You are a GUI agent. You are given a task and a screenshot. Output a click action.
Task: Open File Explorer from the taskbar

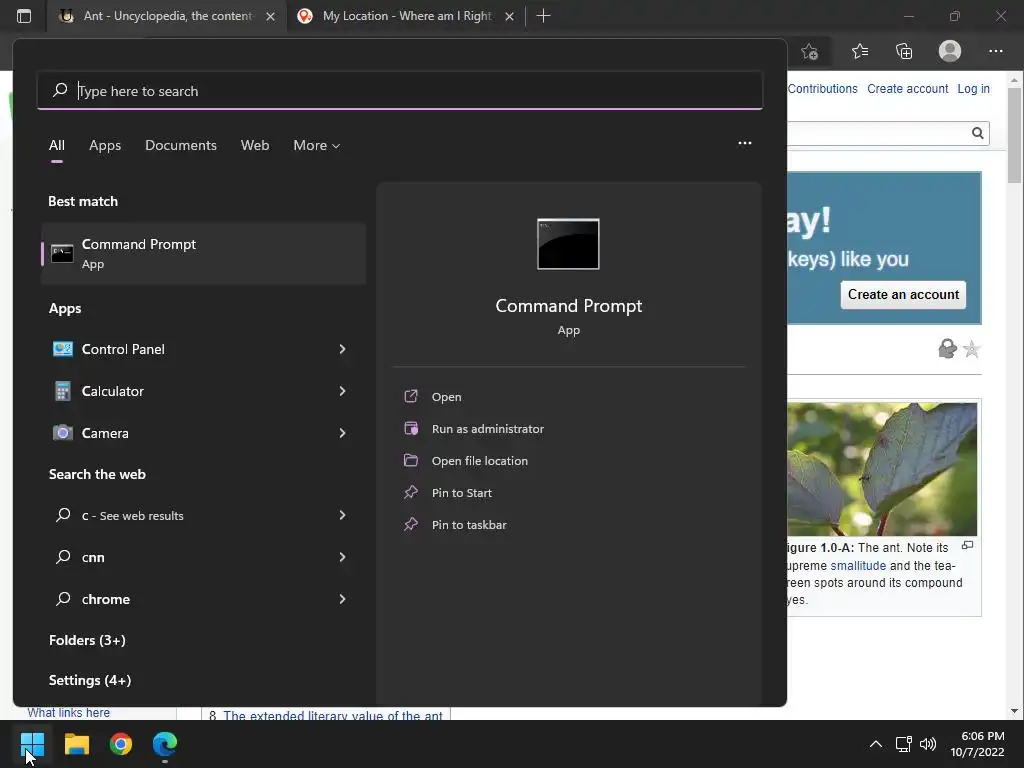(x=76, y=744)
